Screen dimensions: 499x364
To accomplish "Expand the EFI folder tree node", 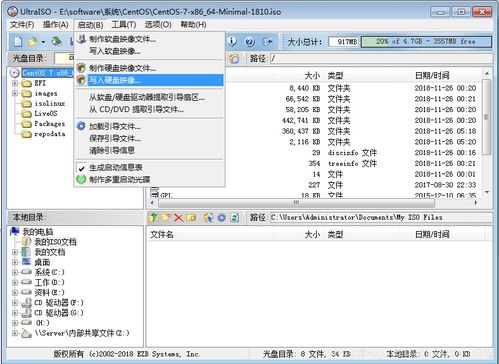I will [15, 83].
